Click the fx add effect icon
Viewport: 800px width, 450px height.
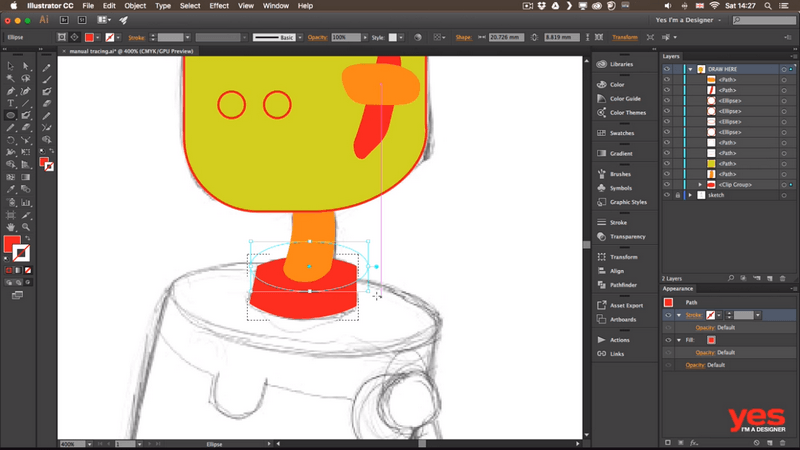point(692,442)
